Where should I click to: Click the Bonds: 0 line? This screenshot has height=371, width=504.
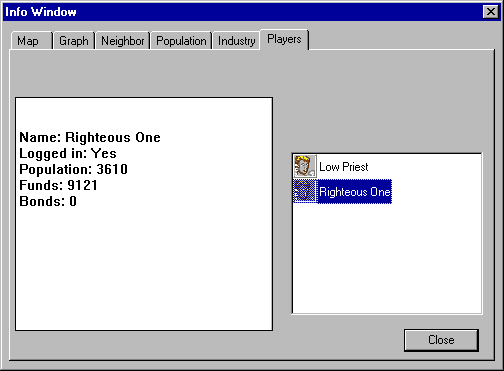tap(48, 201)
